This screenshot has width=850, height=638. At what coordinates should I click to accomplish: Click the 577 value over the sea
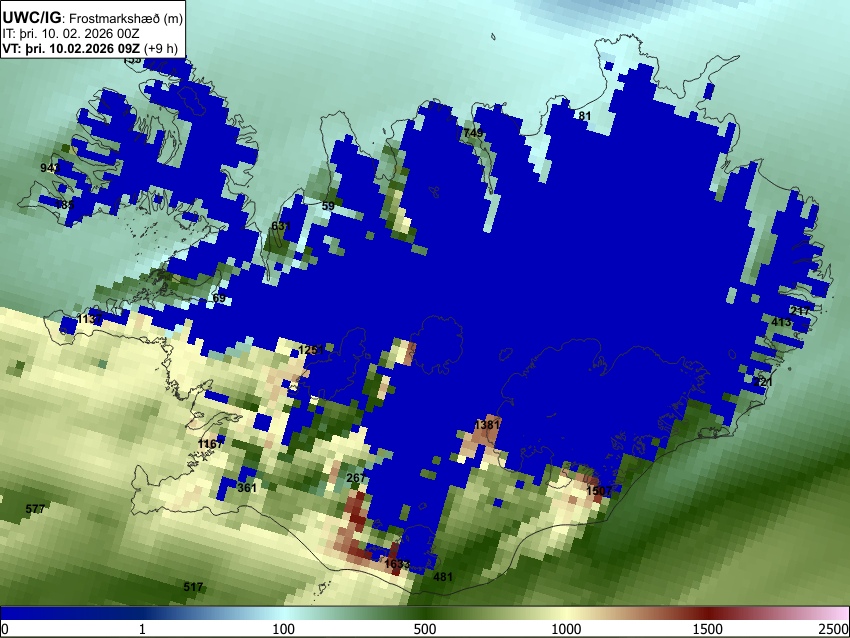(35, 509)
